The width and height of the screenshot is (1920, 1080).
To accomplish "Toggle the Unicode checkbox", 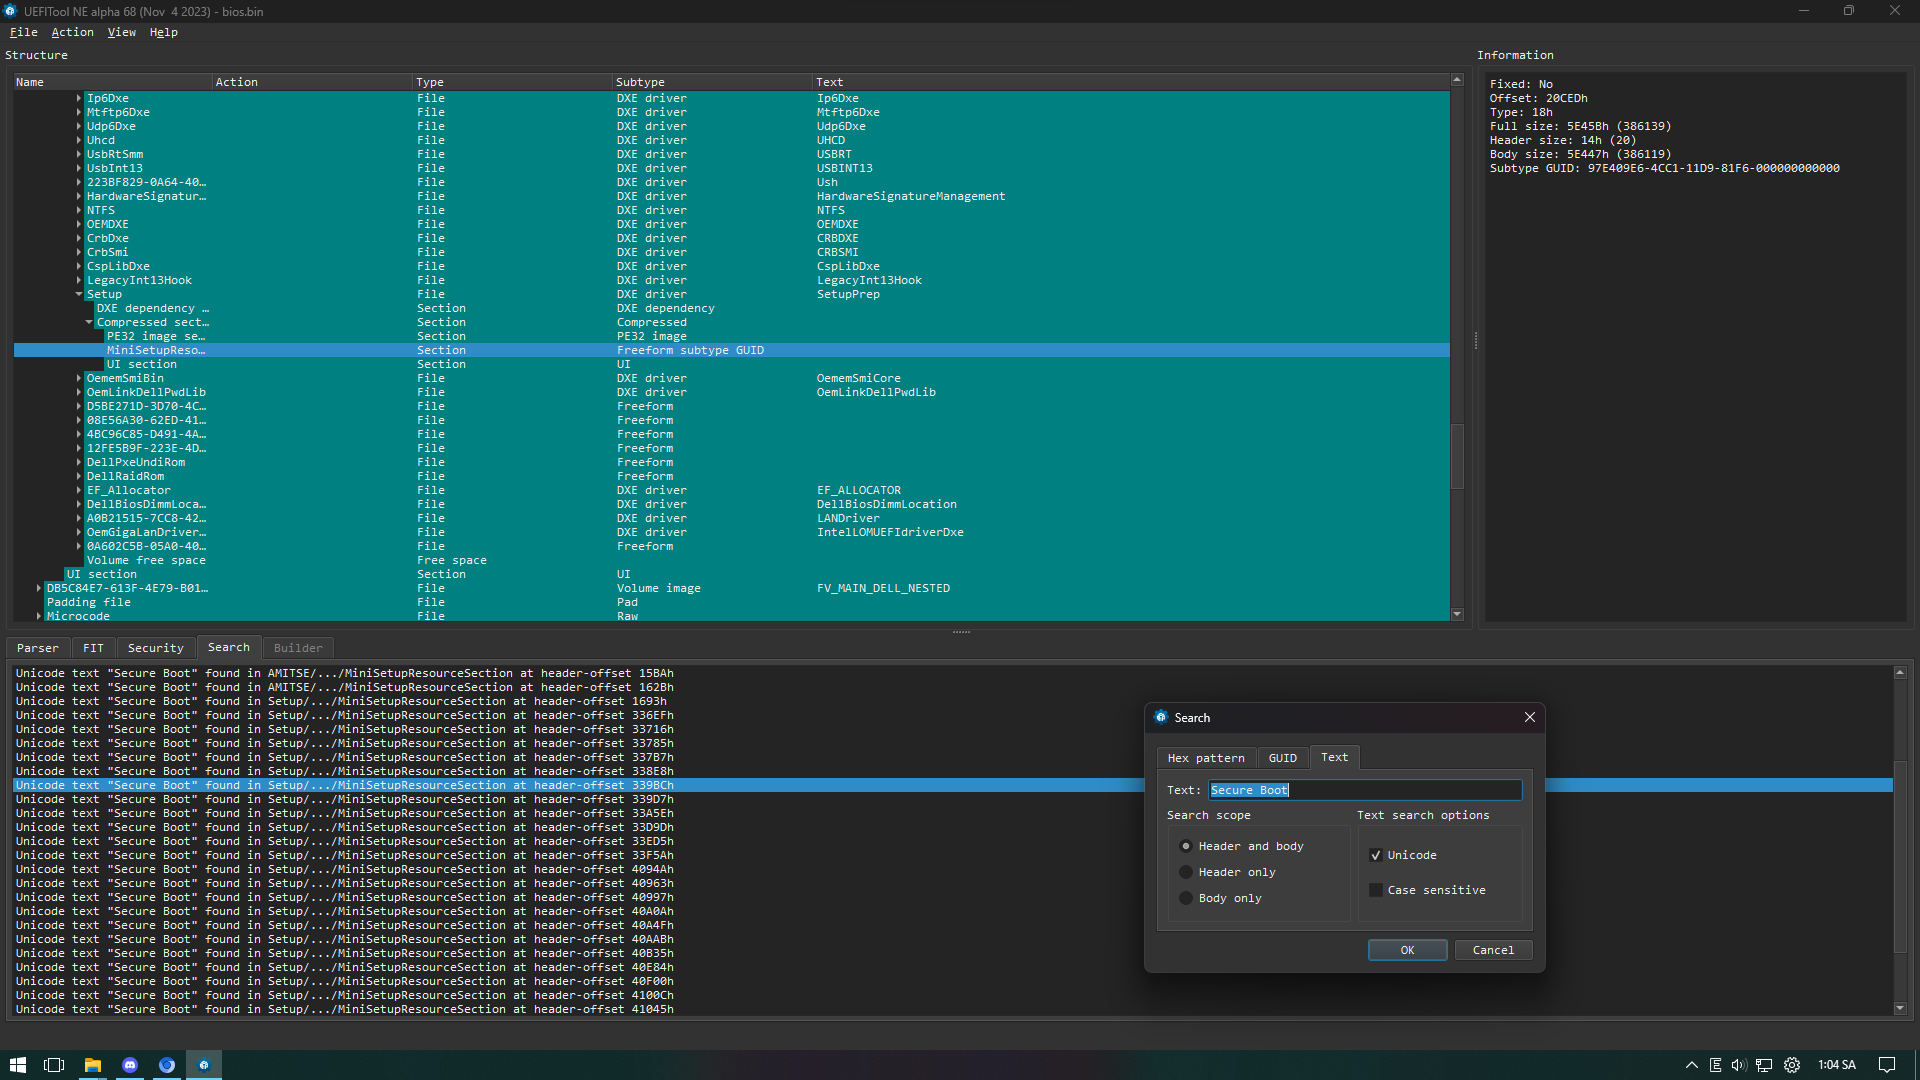I will point(1376,855).
